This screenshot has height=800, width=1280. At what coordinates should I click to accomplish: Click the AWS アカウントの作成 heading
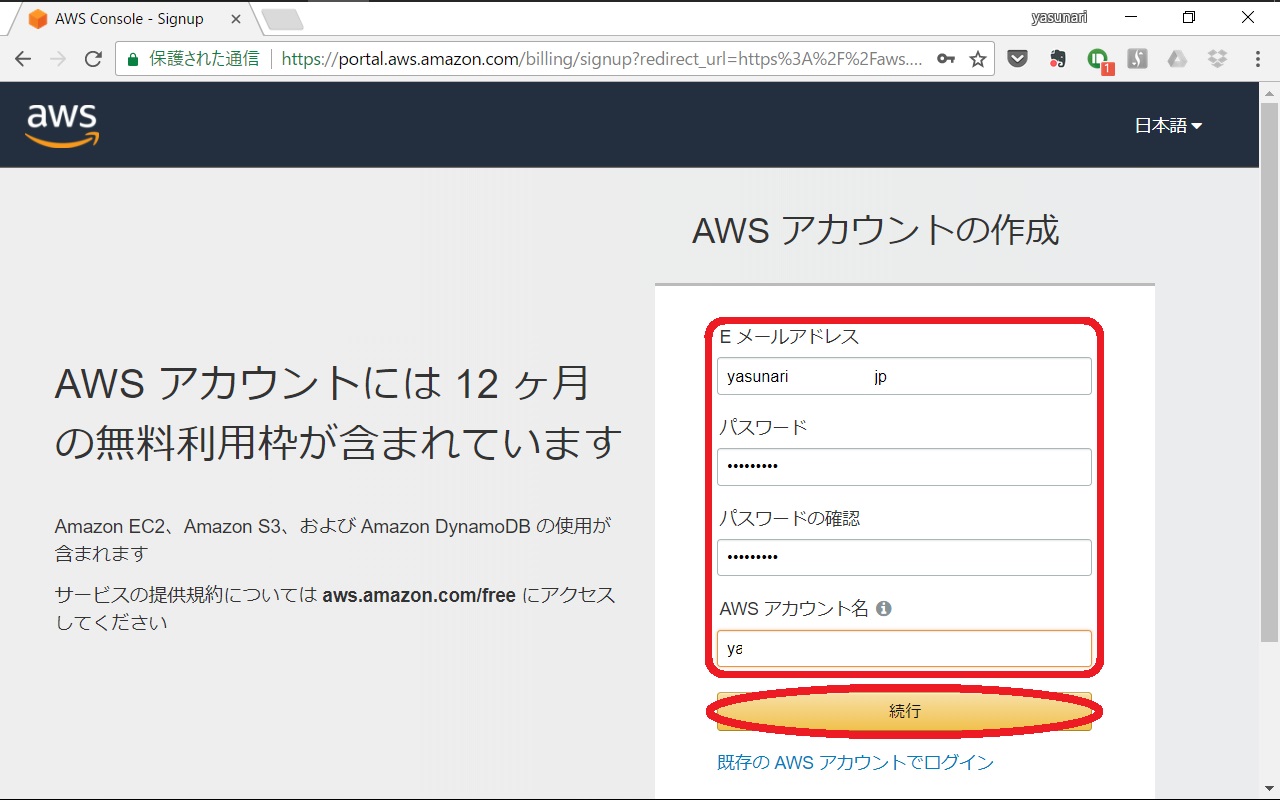875,230
